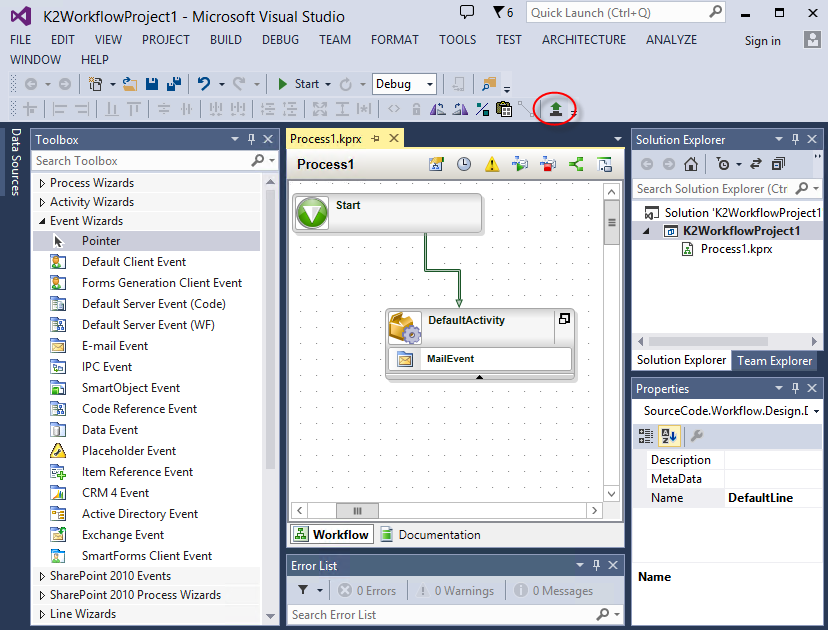The width and height of the screenshot is (828, 630).
Task: Click the Find in Files toolbar icon
Action: click(x=489, y=84)
